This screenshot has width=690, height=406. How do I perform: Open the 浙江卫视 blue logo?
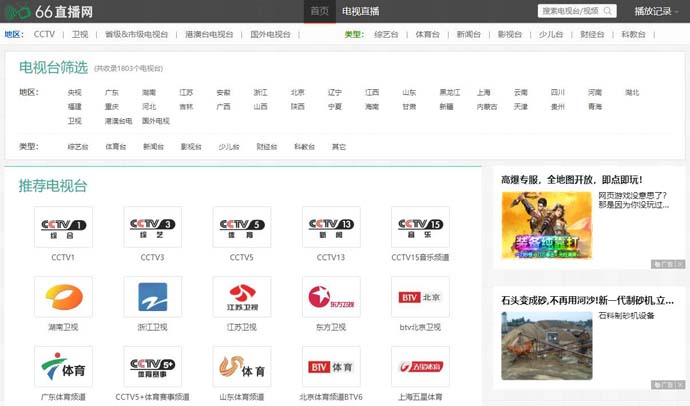(153, 297)
